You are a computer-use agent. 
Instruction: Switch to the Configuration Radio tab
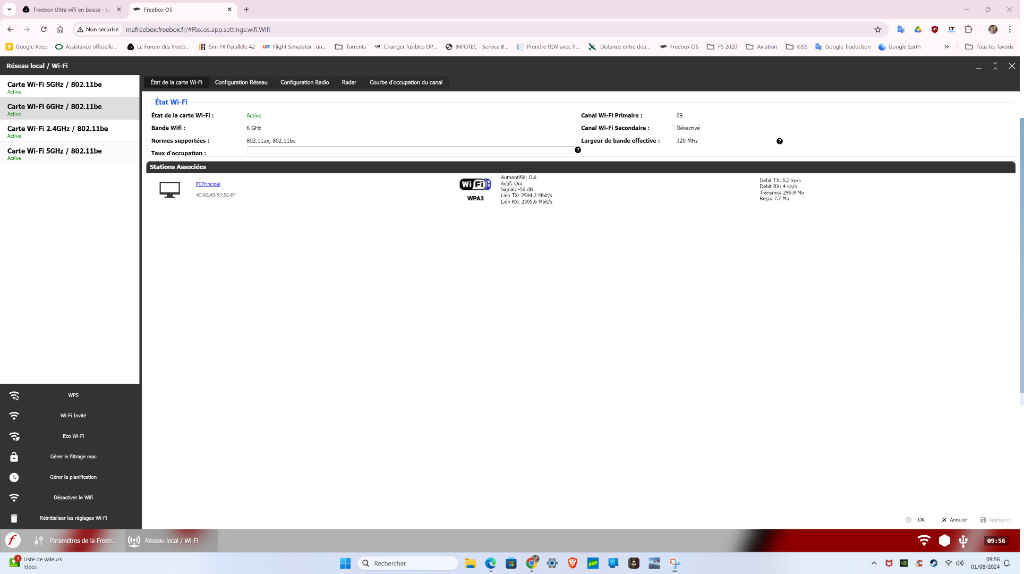pos(305,82)
